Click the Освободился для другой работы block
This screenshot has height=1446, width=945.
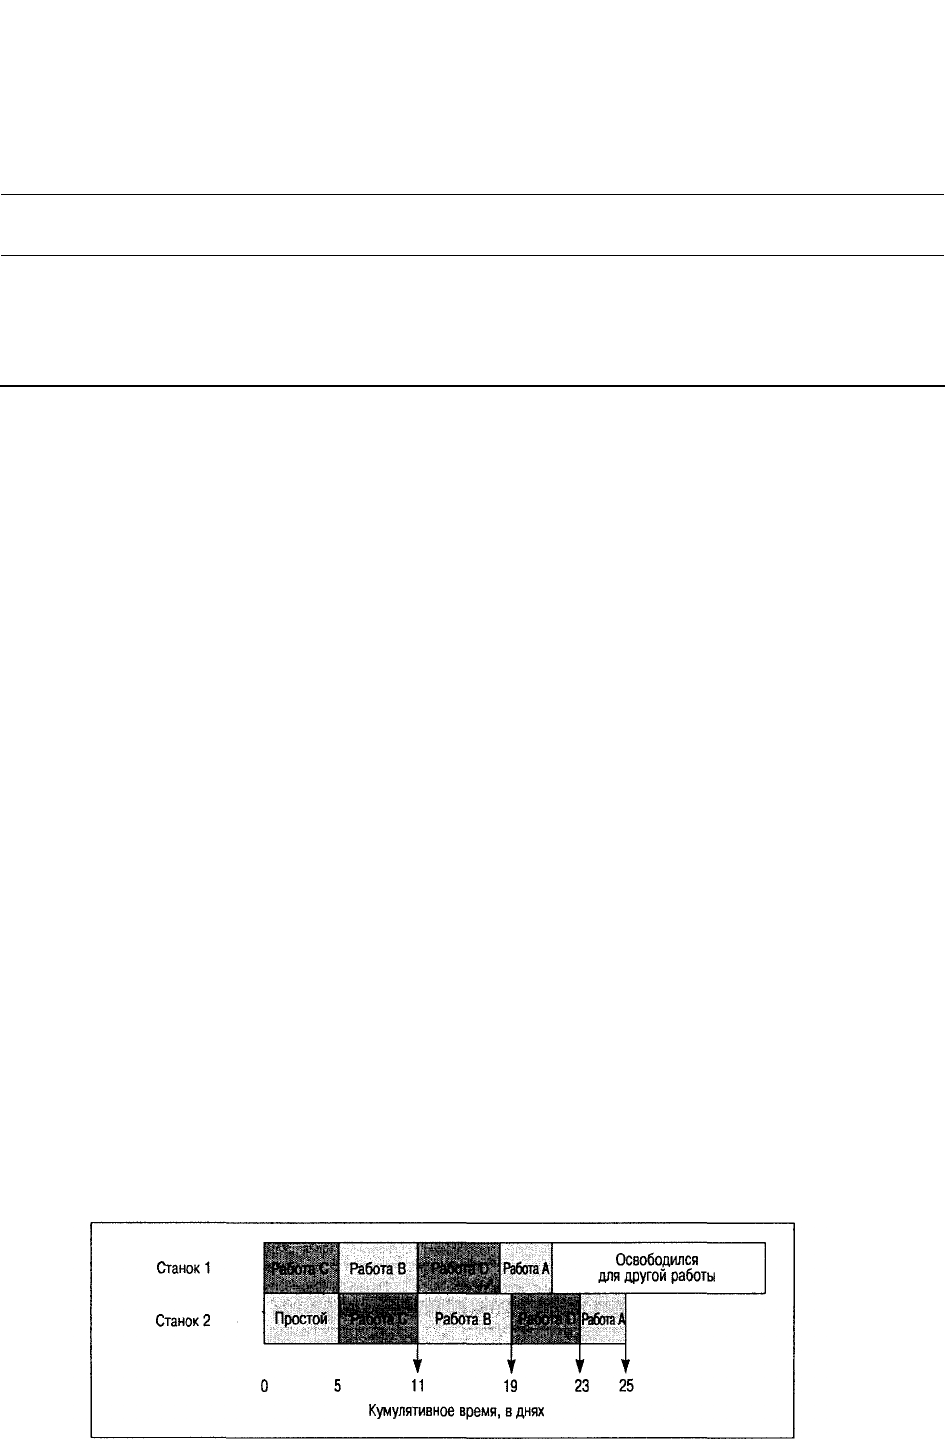[x=659, y=1268]
